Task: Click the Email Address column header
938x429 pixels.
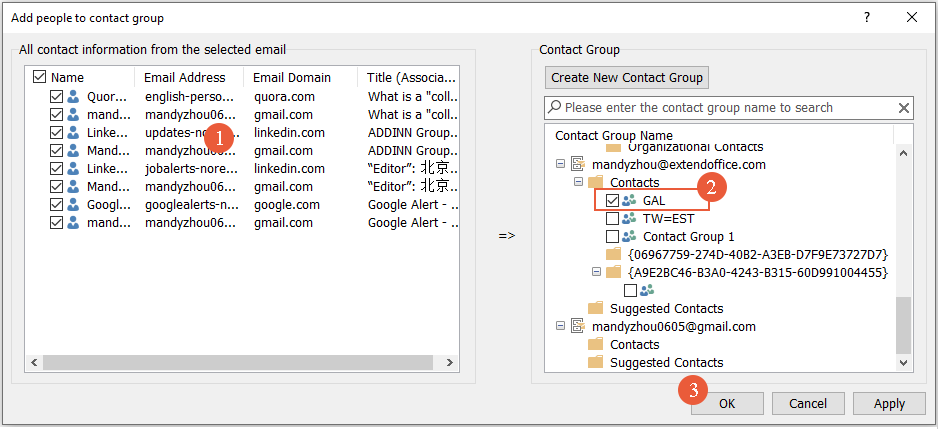Action: (x=184, y=77)
